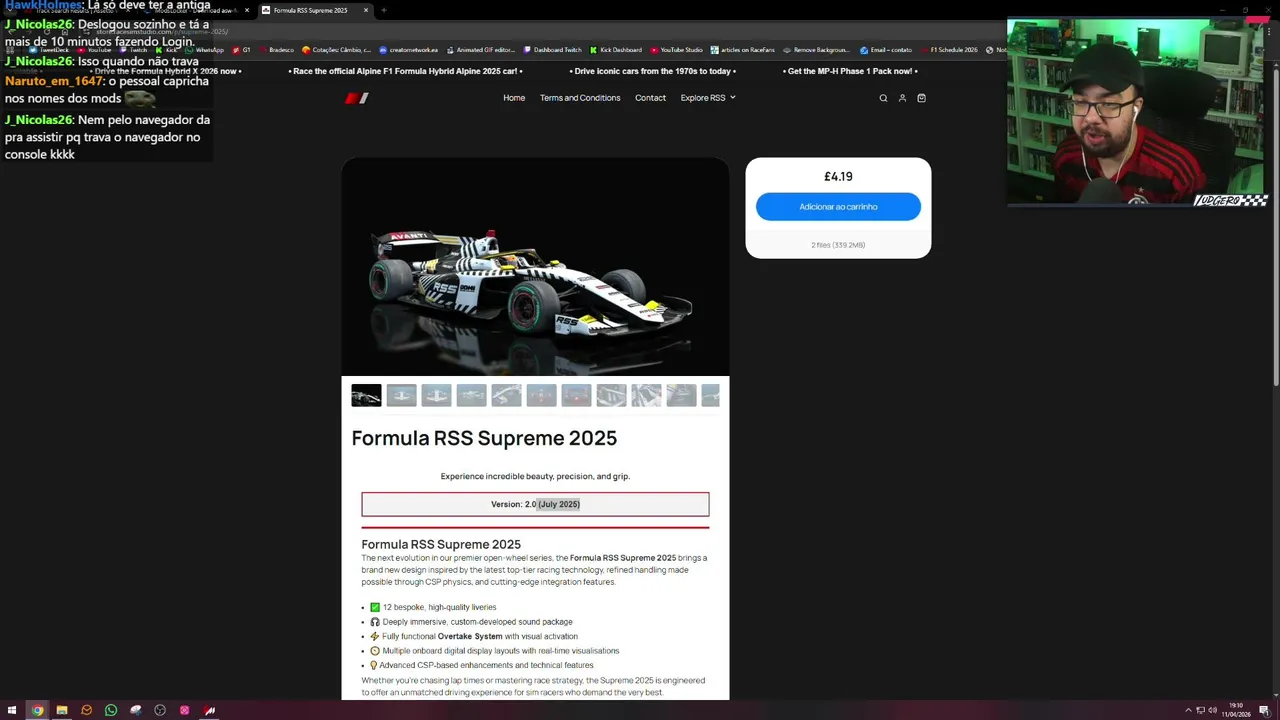Open WhatsApp from the taskbar
This screenshot has width=1280, height=720.
(x=111, y=710)
